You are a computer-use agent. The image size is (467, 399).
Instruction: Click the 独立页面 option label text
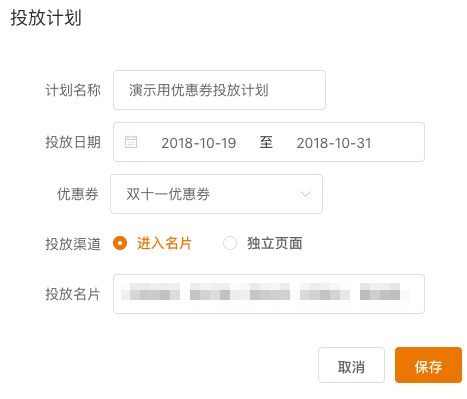pos(275,243)
